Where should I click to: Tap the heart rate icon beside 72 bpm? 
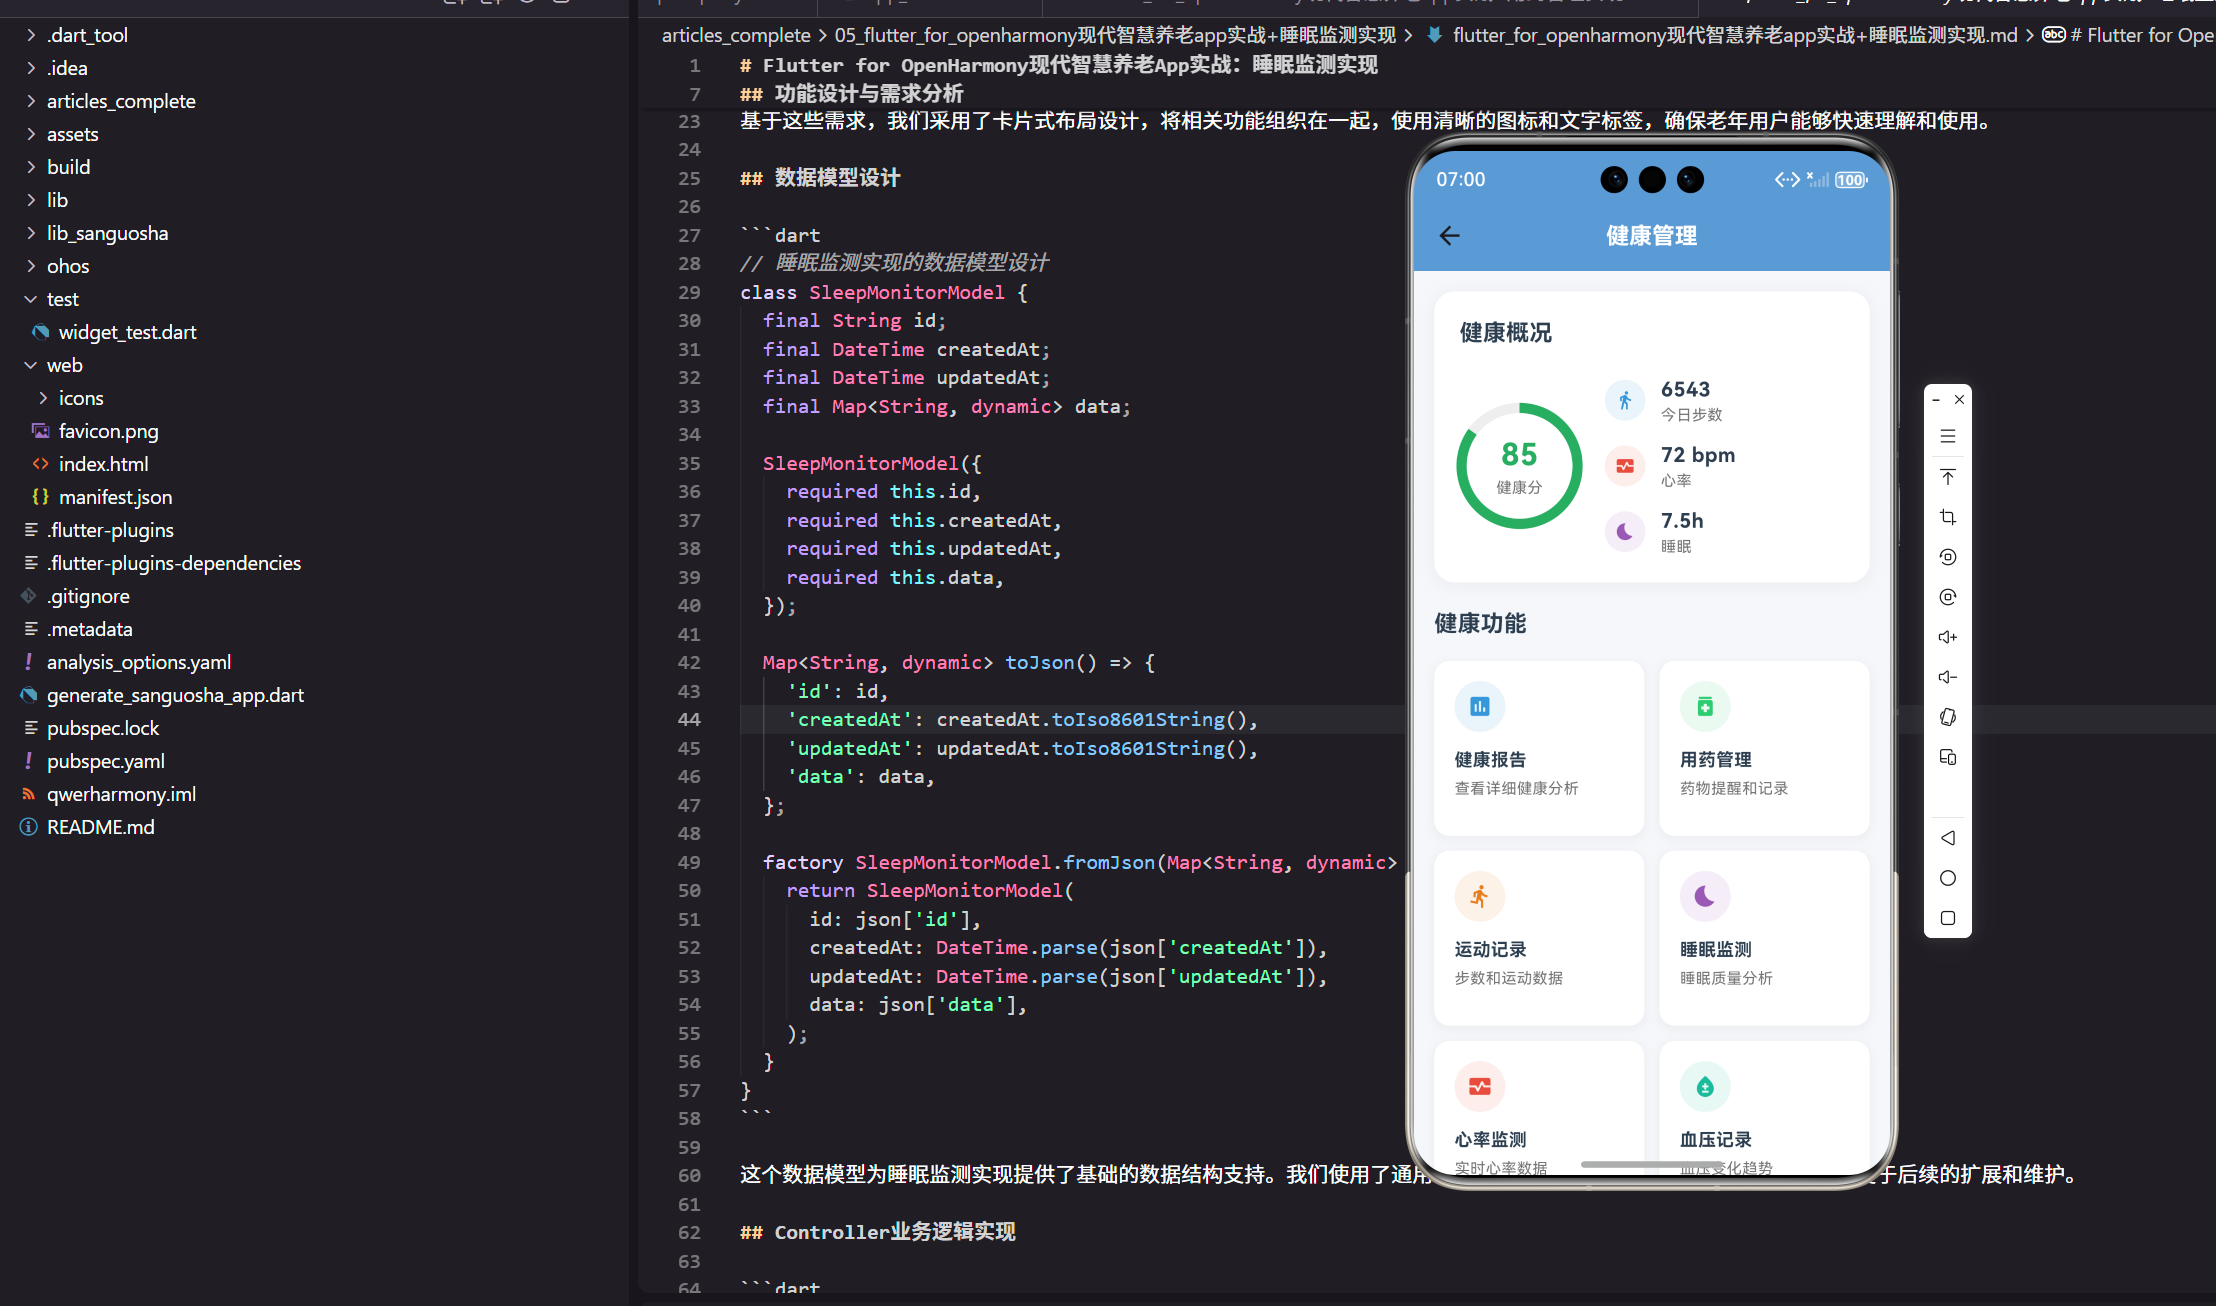click(1625, 466)
